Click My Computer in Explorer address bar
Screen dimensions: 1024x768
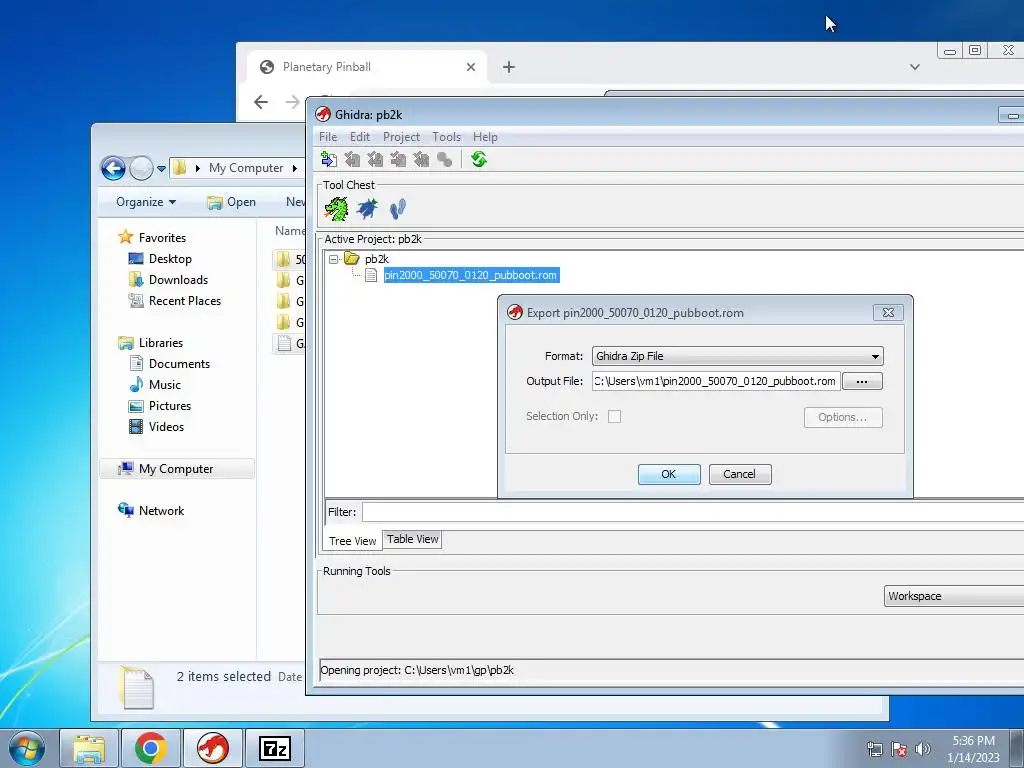(246, 168)
